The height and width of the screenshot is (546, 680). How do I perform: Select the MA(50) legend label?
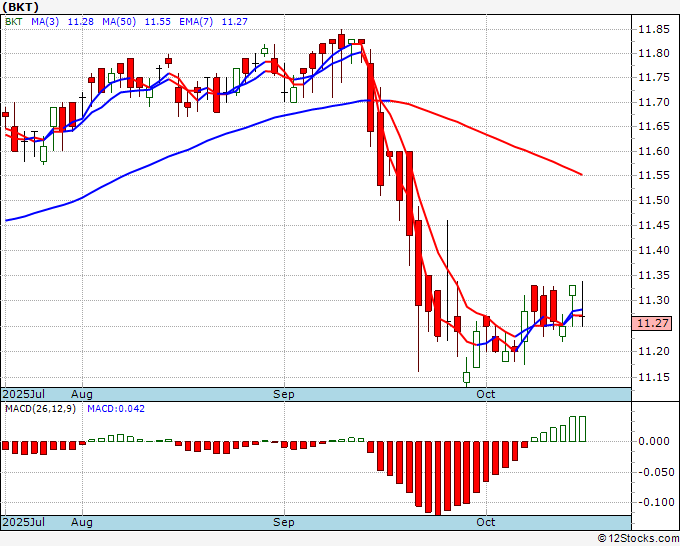pos(119,21)
